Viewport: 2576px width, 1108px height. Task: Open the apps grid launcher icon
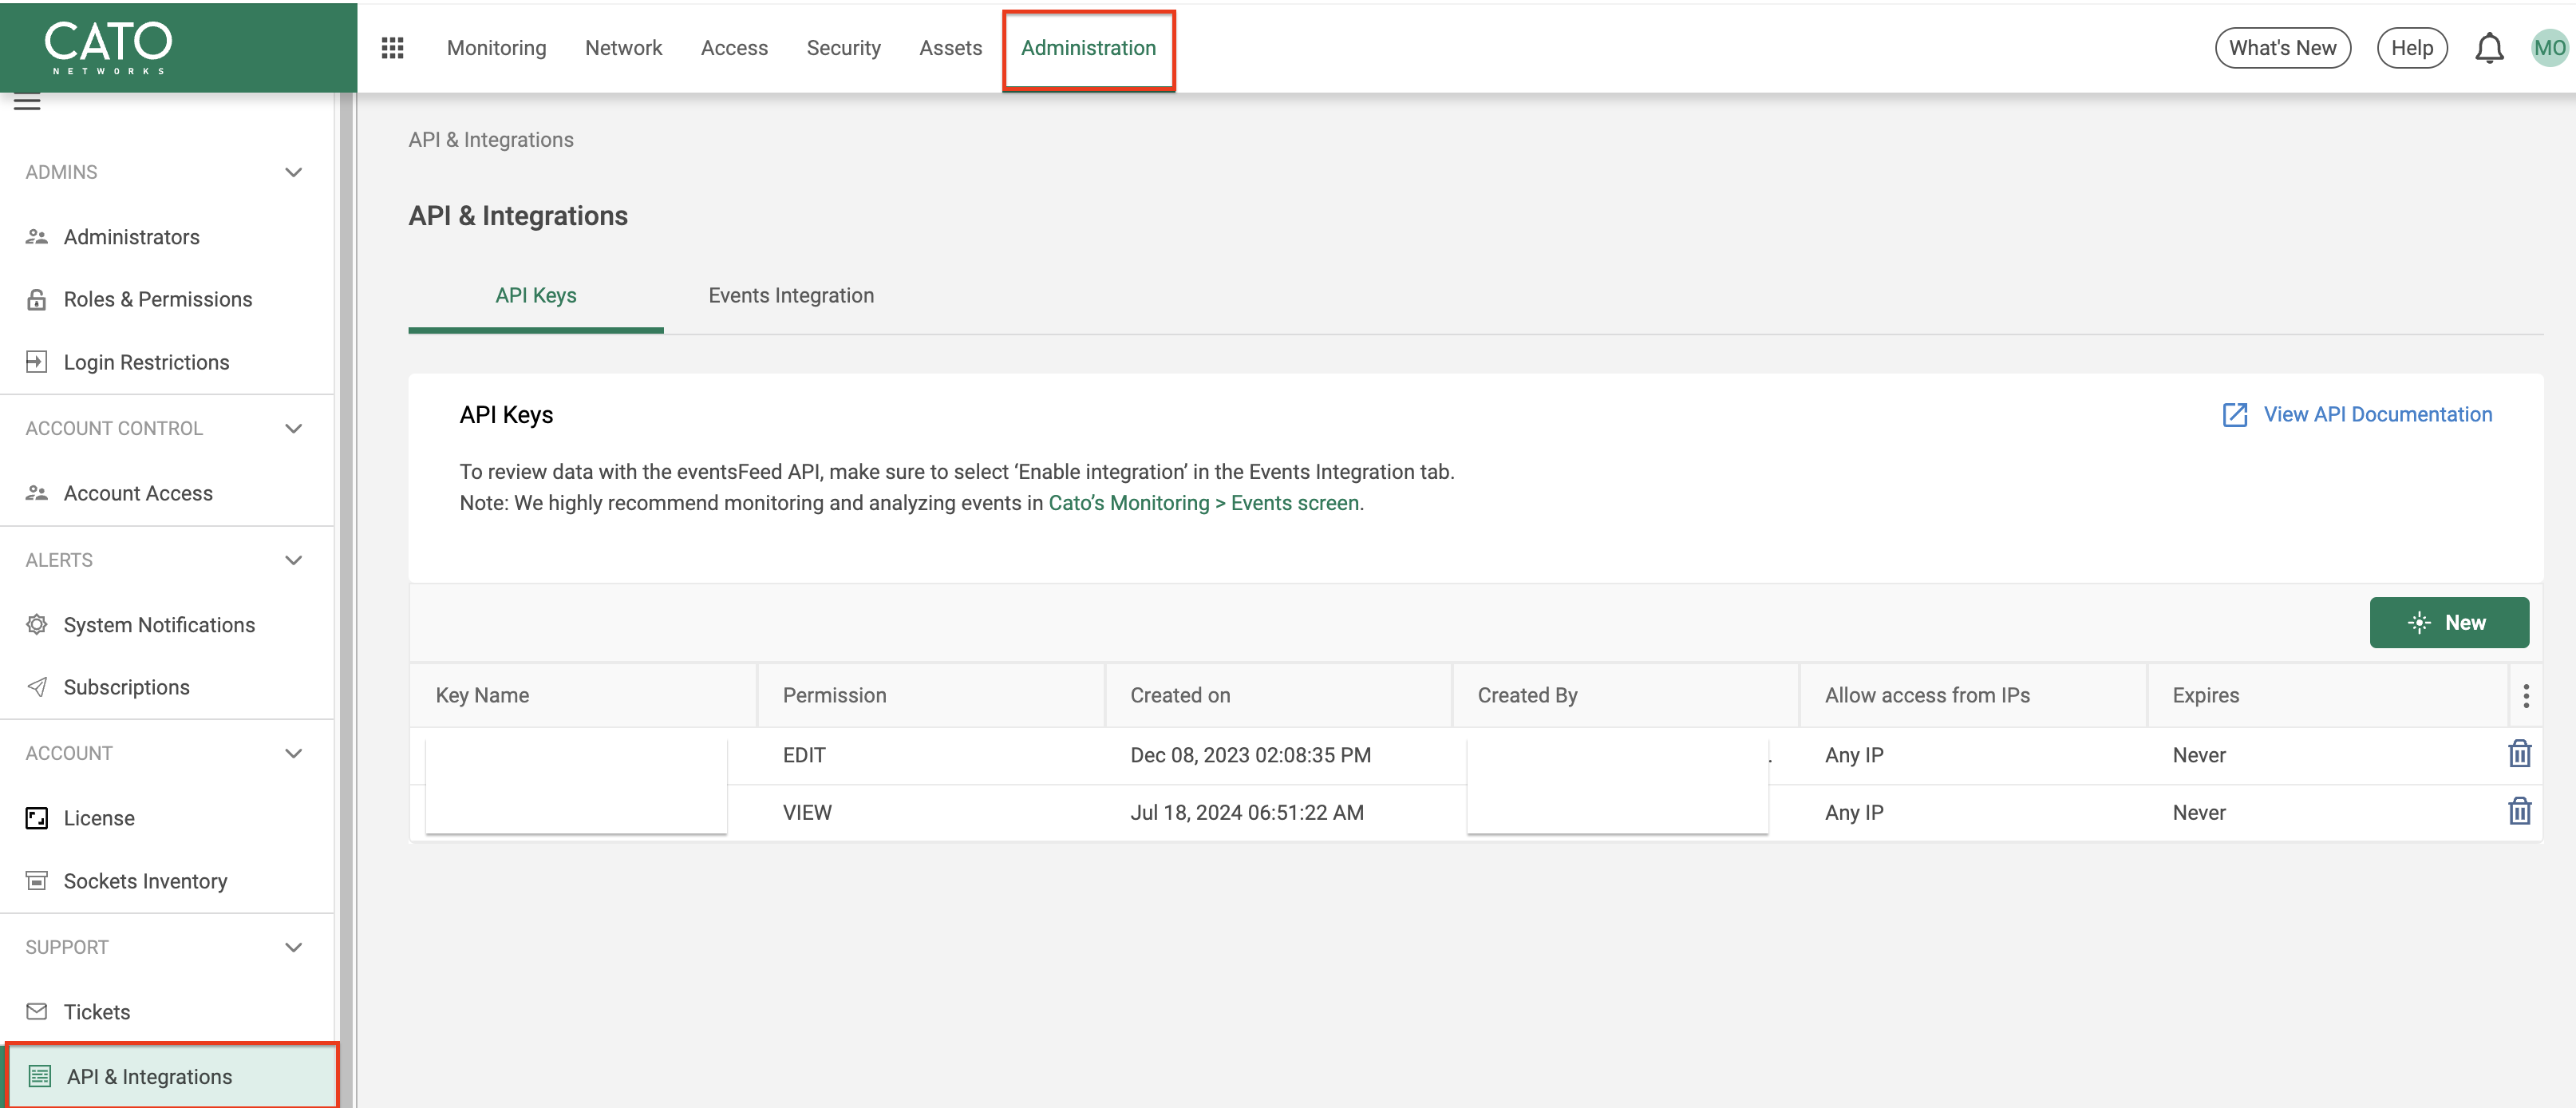(x=392, y=48)
